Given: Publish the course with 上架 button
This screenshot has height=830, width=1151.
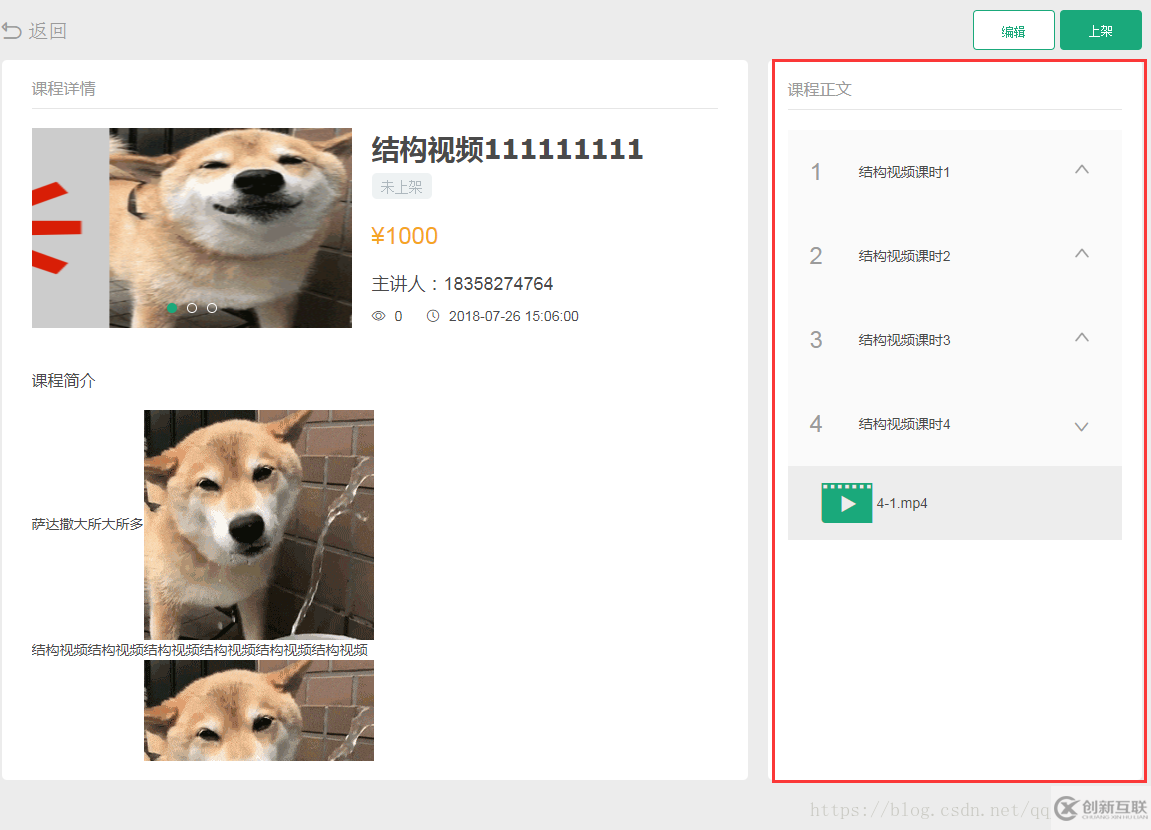Looking at the screenshot, I should tap(1100, 30).
